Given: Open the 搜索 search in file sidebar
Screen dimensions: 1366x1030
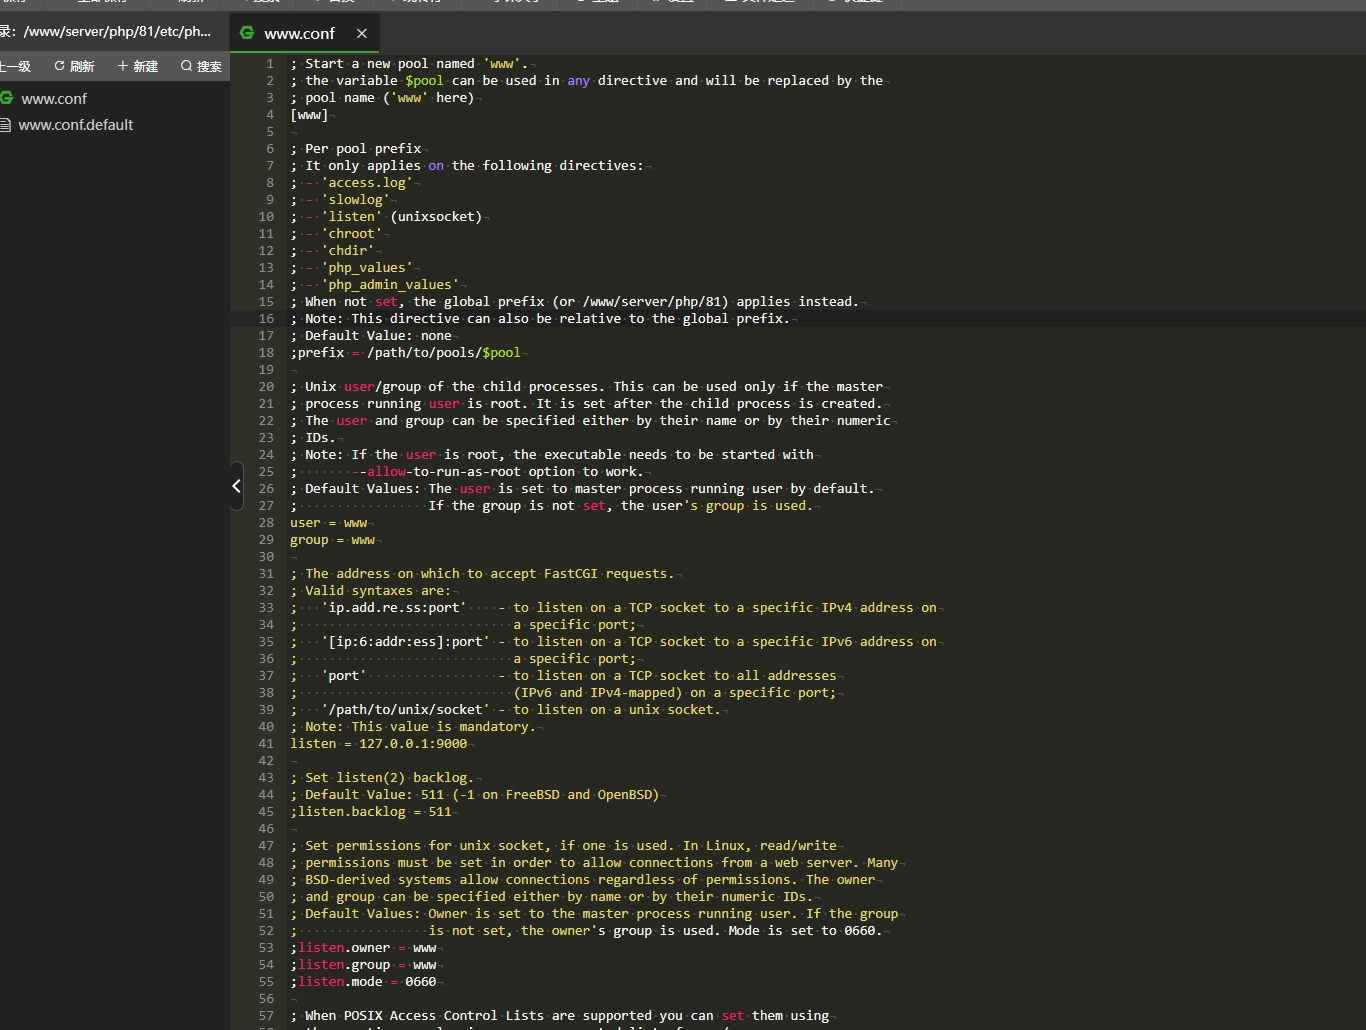Looking at the screenshot, I should (x=201, y=66).
